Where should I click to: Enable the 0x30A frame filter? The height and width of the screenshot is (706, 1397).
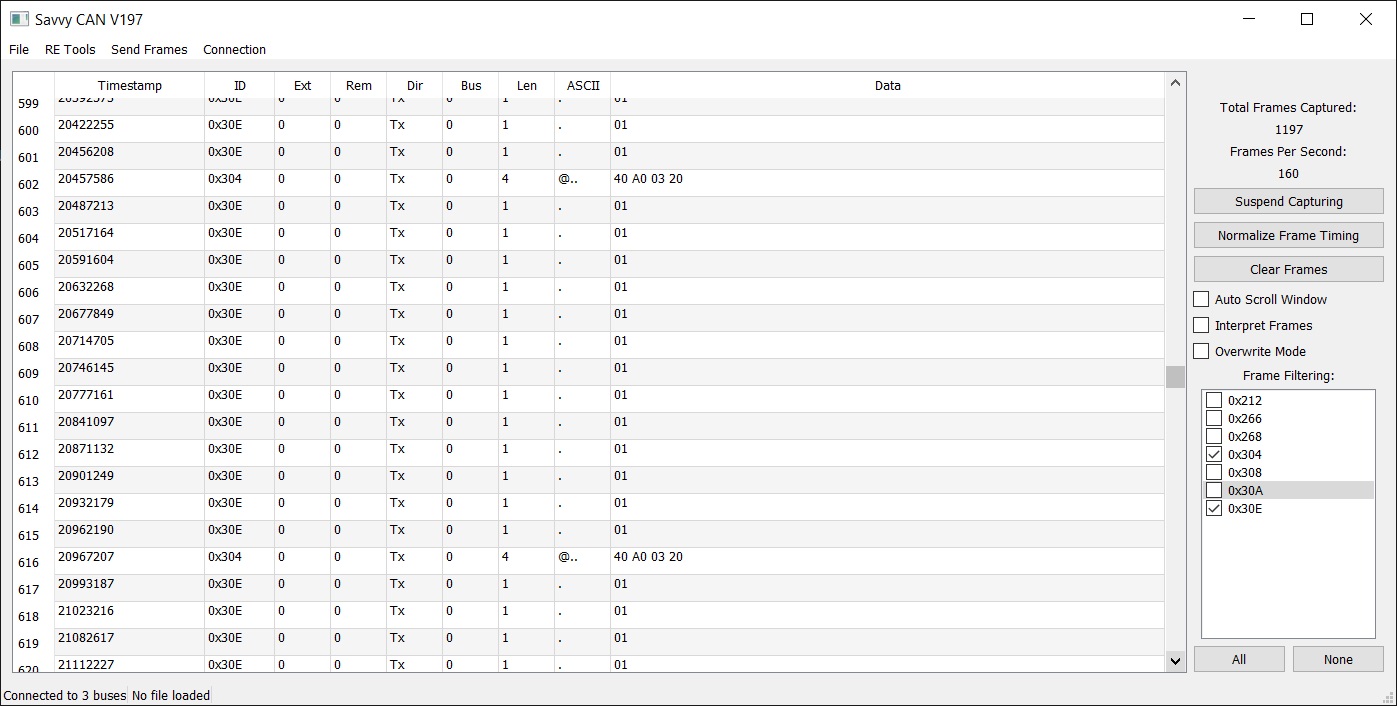tap(1214, 491)
